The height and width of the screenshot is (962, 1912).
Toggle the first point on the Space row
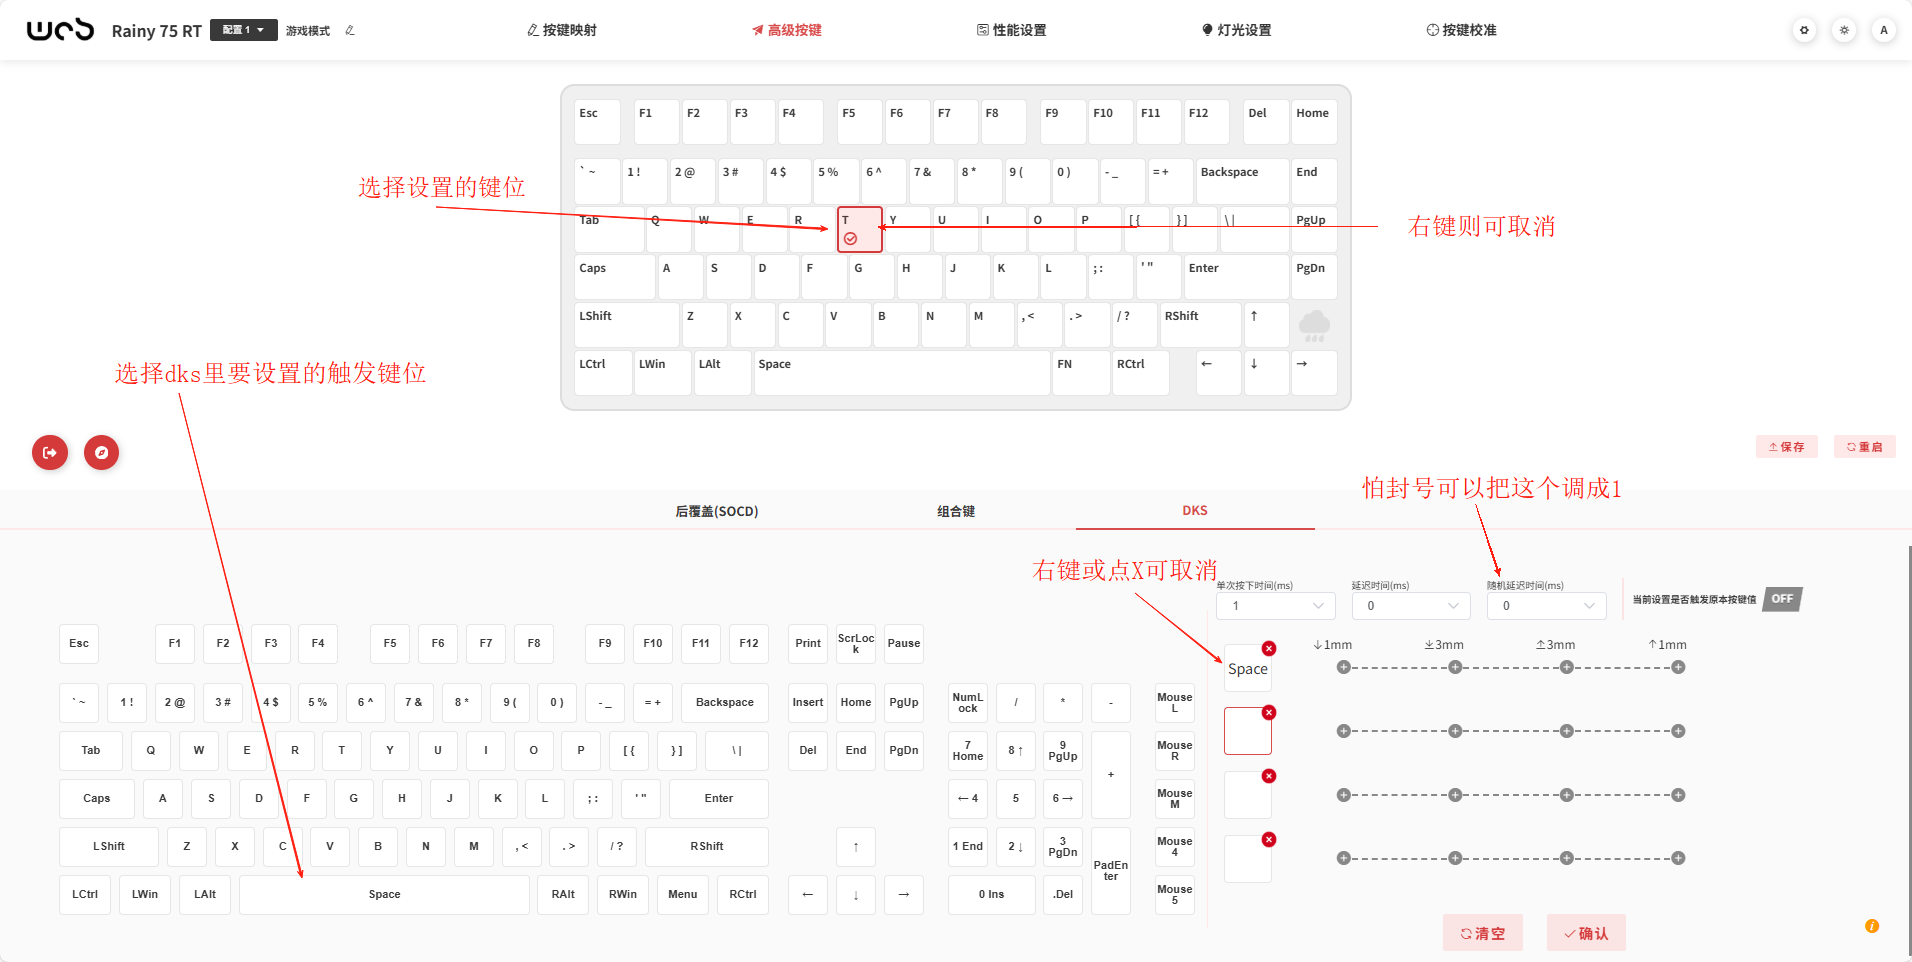point(1343,667)
